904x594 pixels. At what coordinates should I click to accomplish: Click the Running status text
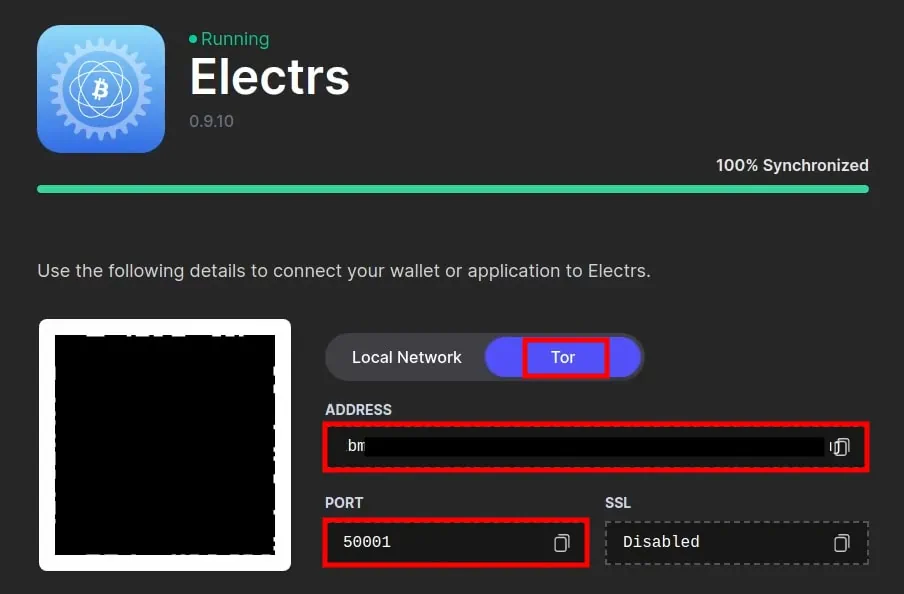pyautogui.click(x=235, y=39)
